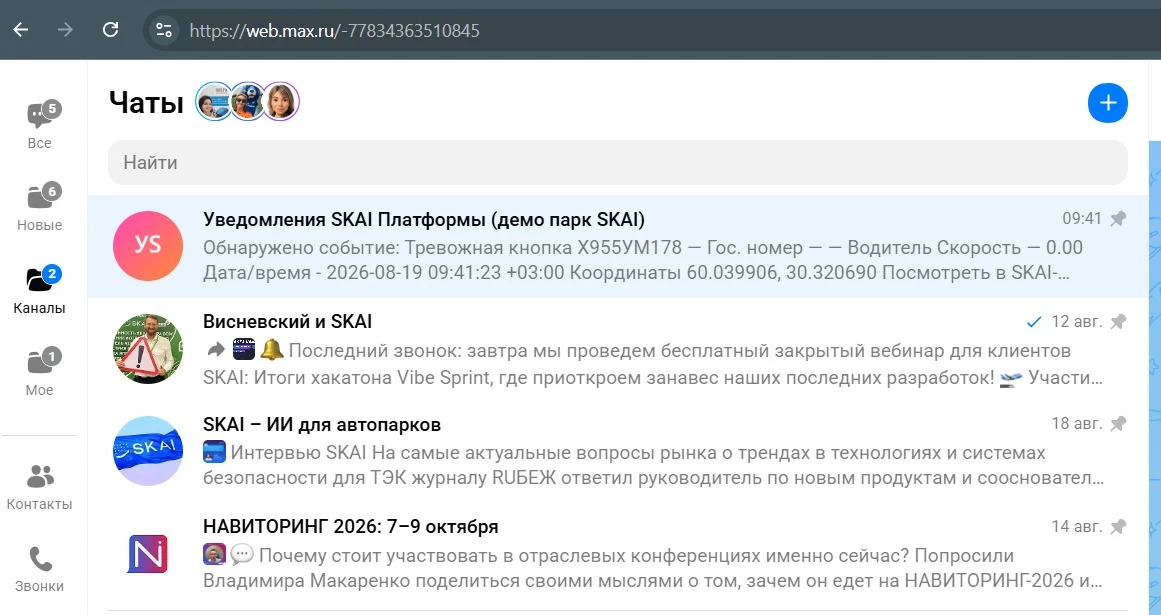The height and width of the screenshot is (615, 1161).
Task: Click small channel icon in SKAI ИИ preview
Action: pos(214,451)
